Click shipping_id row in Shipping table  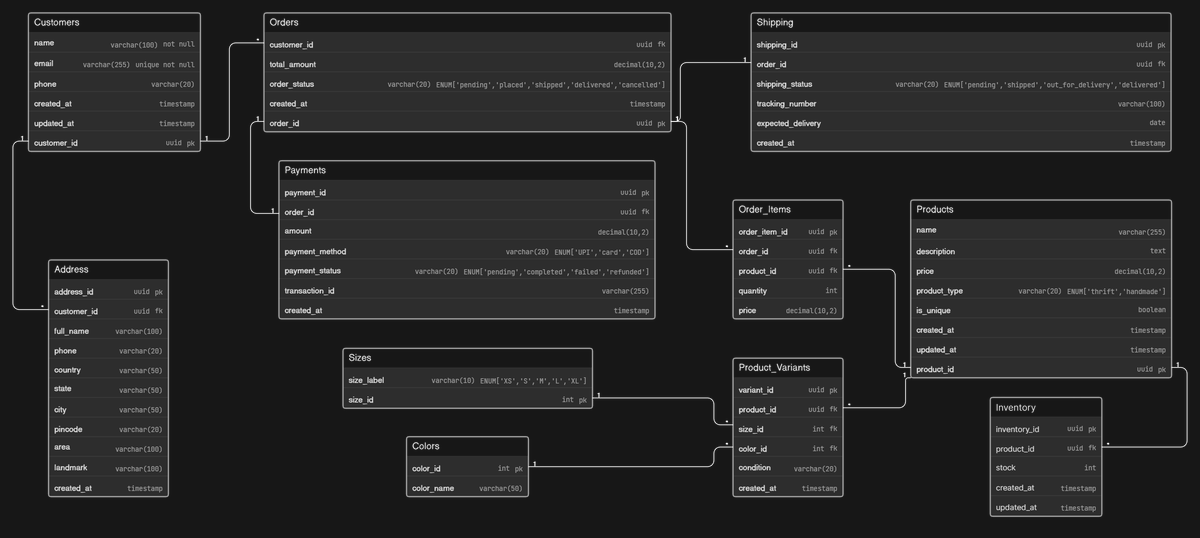tap(961, 45)
